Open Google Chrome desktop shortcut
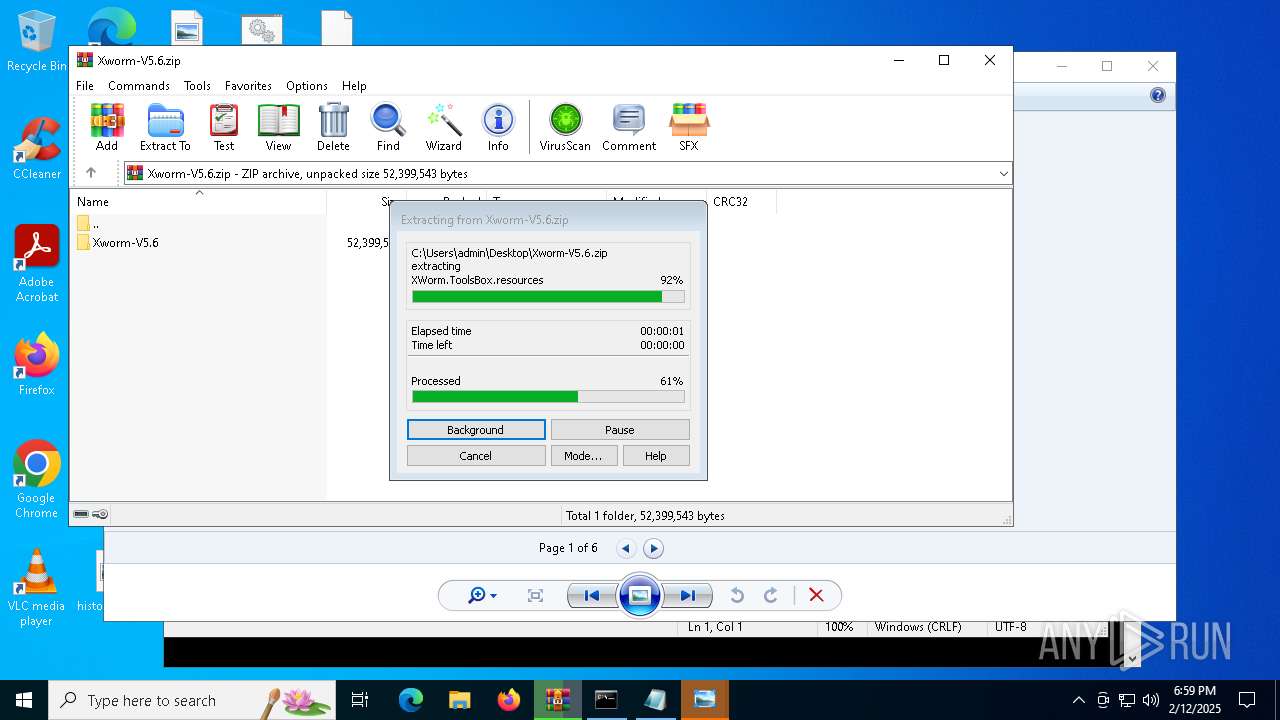Image resolution: width=1280 pixels, height=720 pixels. coord(37,480)
